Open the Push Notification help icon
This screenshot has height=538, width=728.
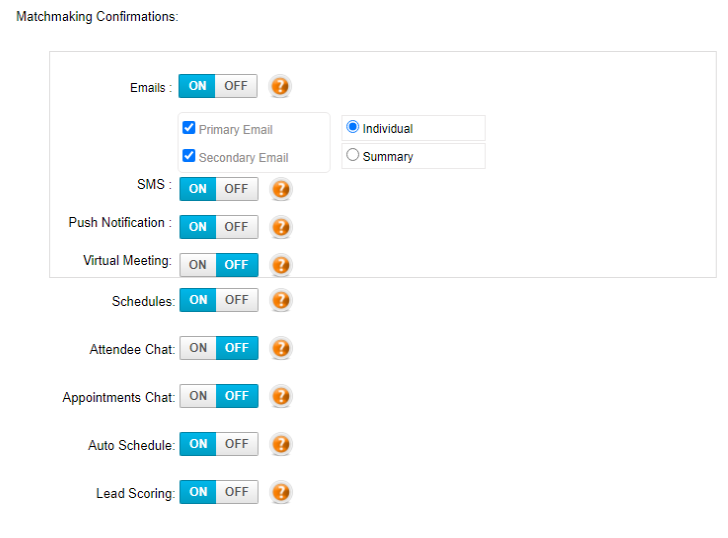(281, 227)
